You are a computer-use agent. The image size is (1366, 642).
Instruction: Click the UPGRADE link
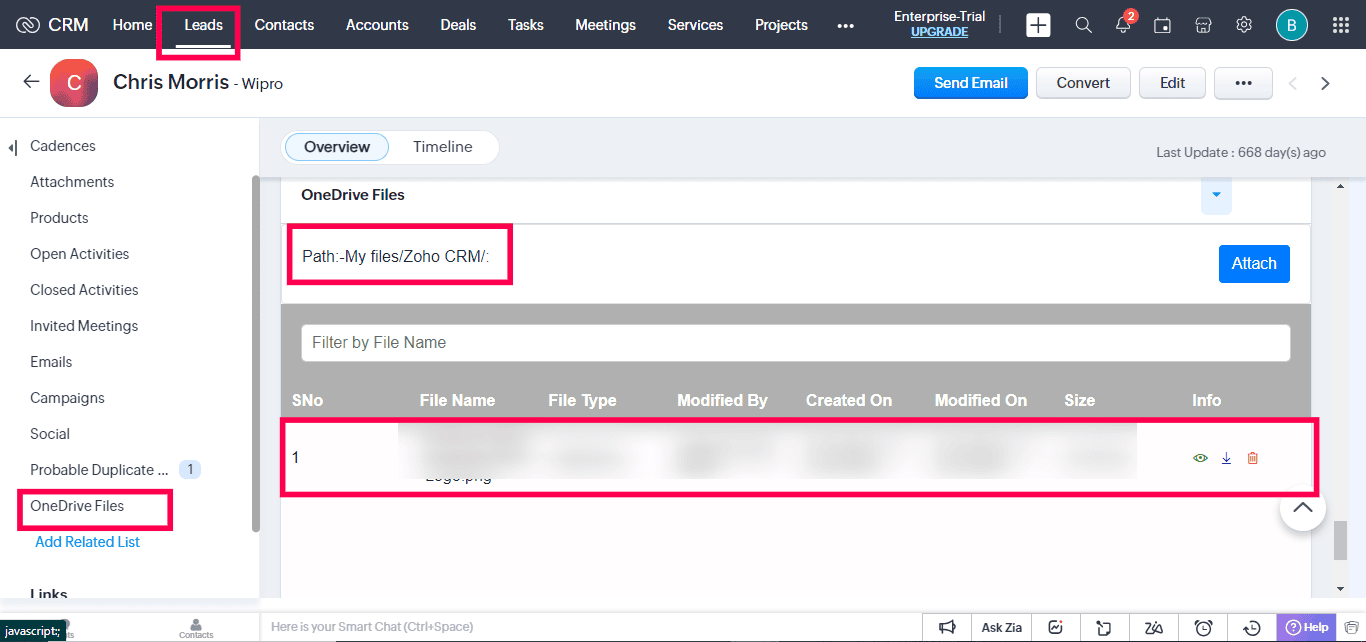[939, 32]
